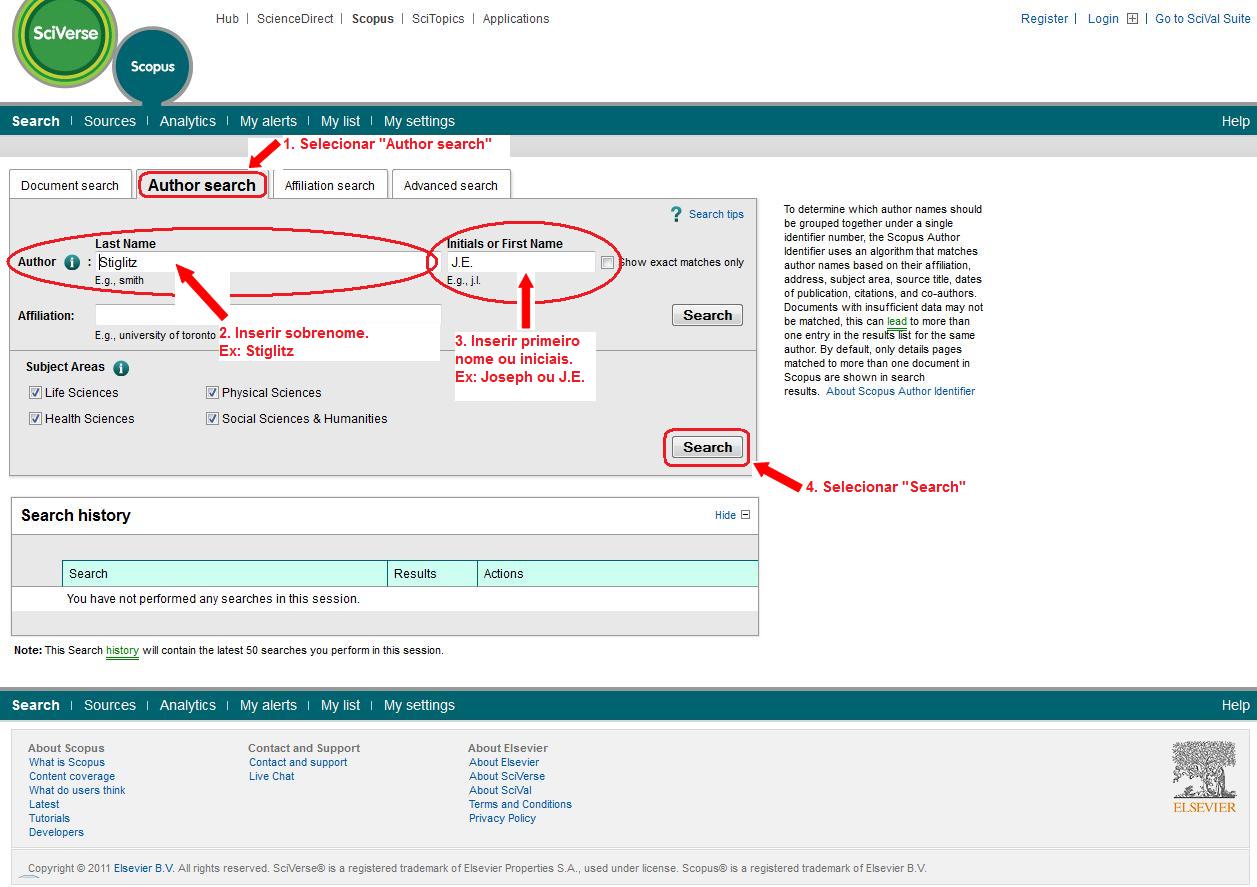The image size is (1257, 887).
Task: Click the Hub link in the header
Action: 227,18
